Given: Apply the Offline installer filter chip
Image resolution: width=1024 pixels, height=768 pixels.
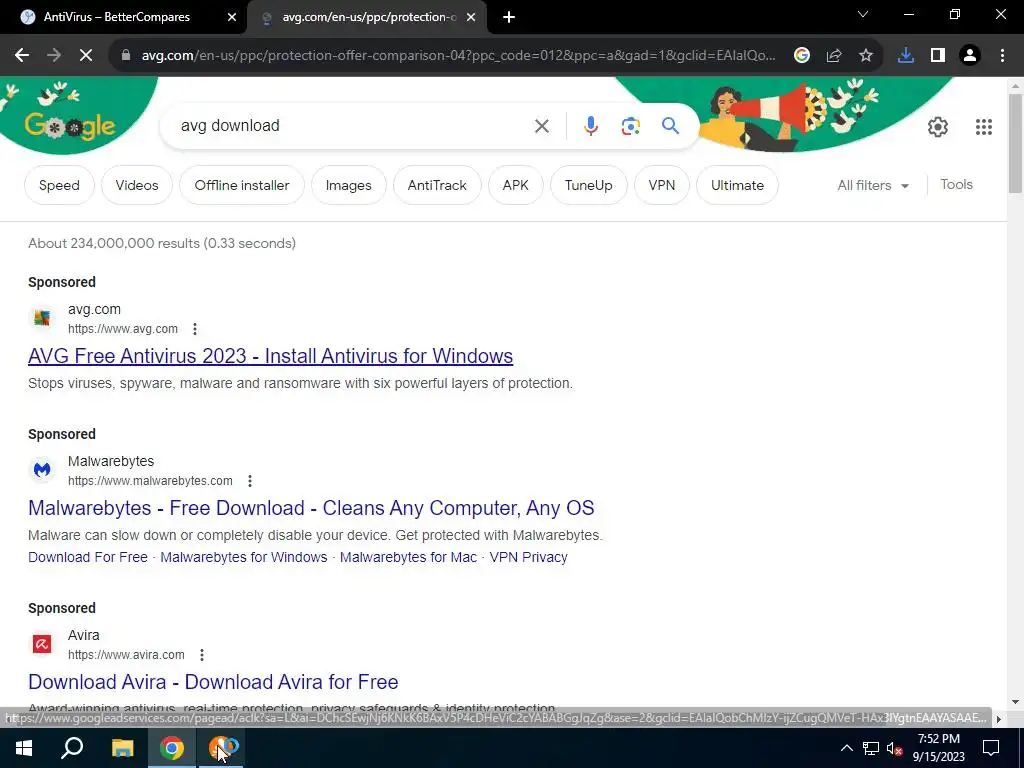Looking at the screenshot, I should pos(242,185).
